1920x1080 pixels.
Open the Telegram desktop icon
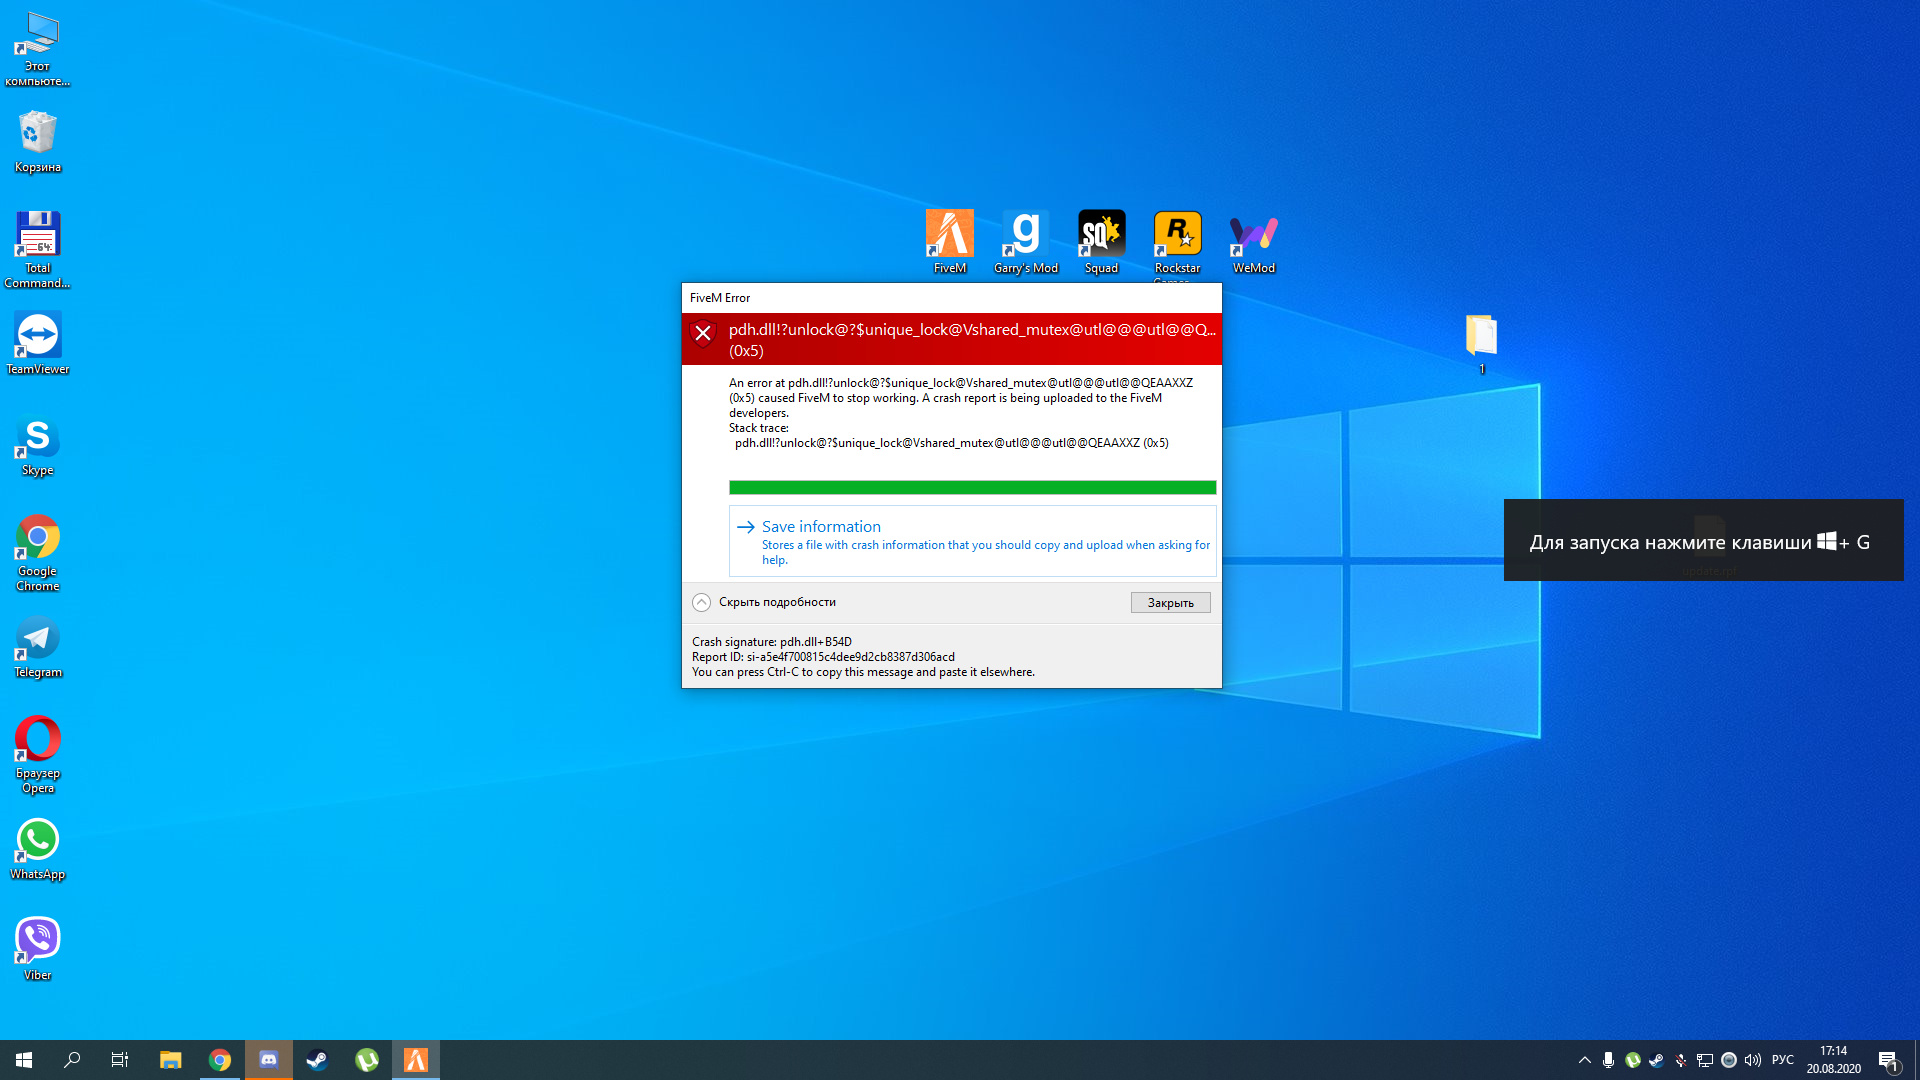[x=38, y=640]
